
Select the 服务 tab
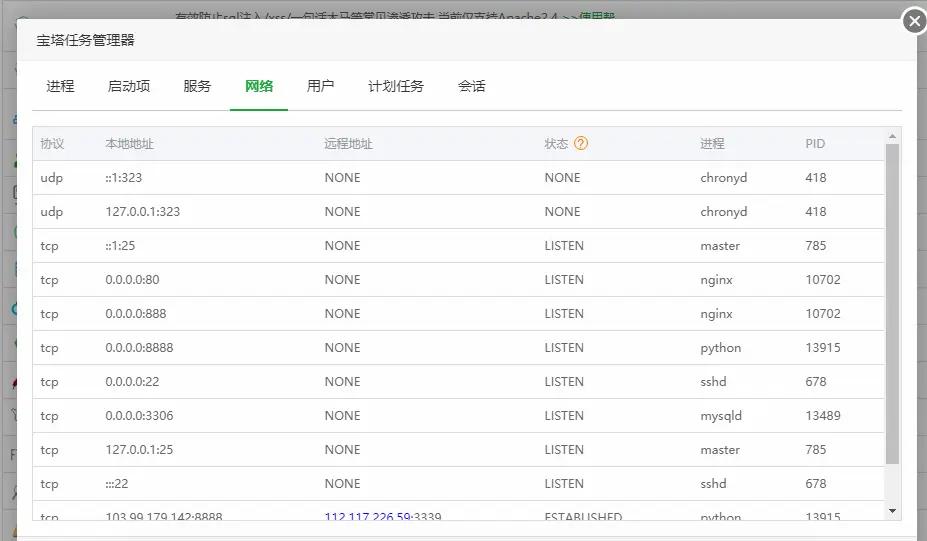pos(197,86)
